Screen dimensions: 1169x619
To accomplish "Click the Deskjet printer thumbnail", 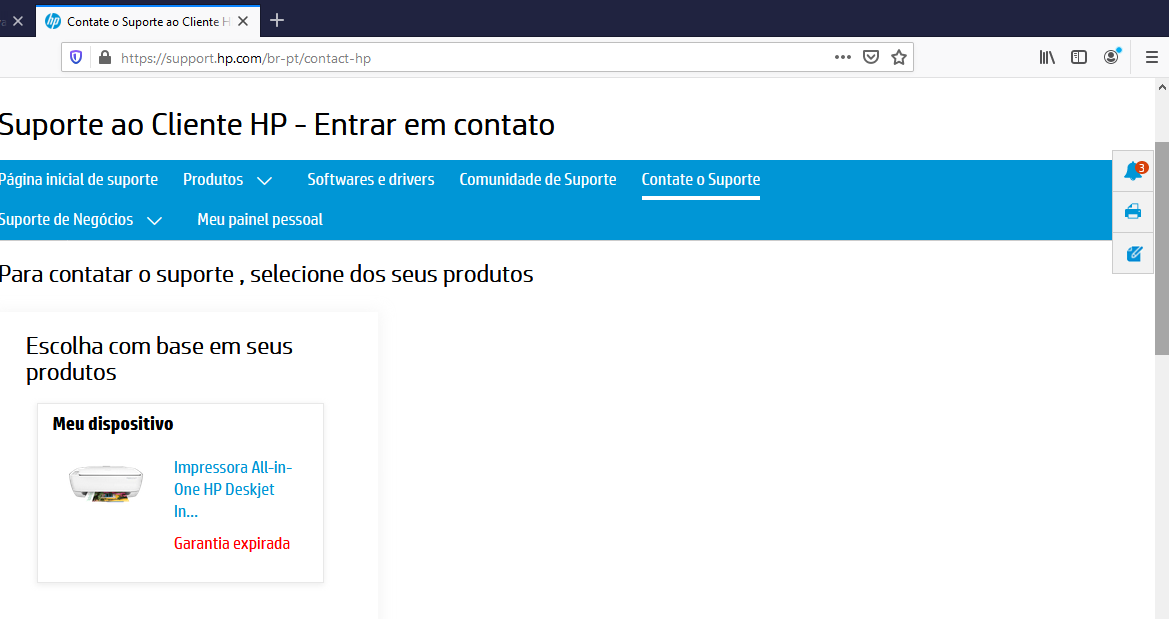I will (106, 483).
